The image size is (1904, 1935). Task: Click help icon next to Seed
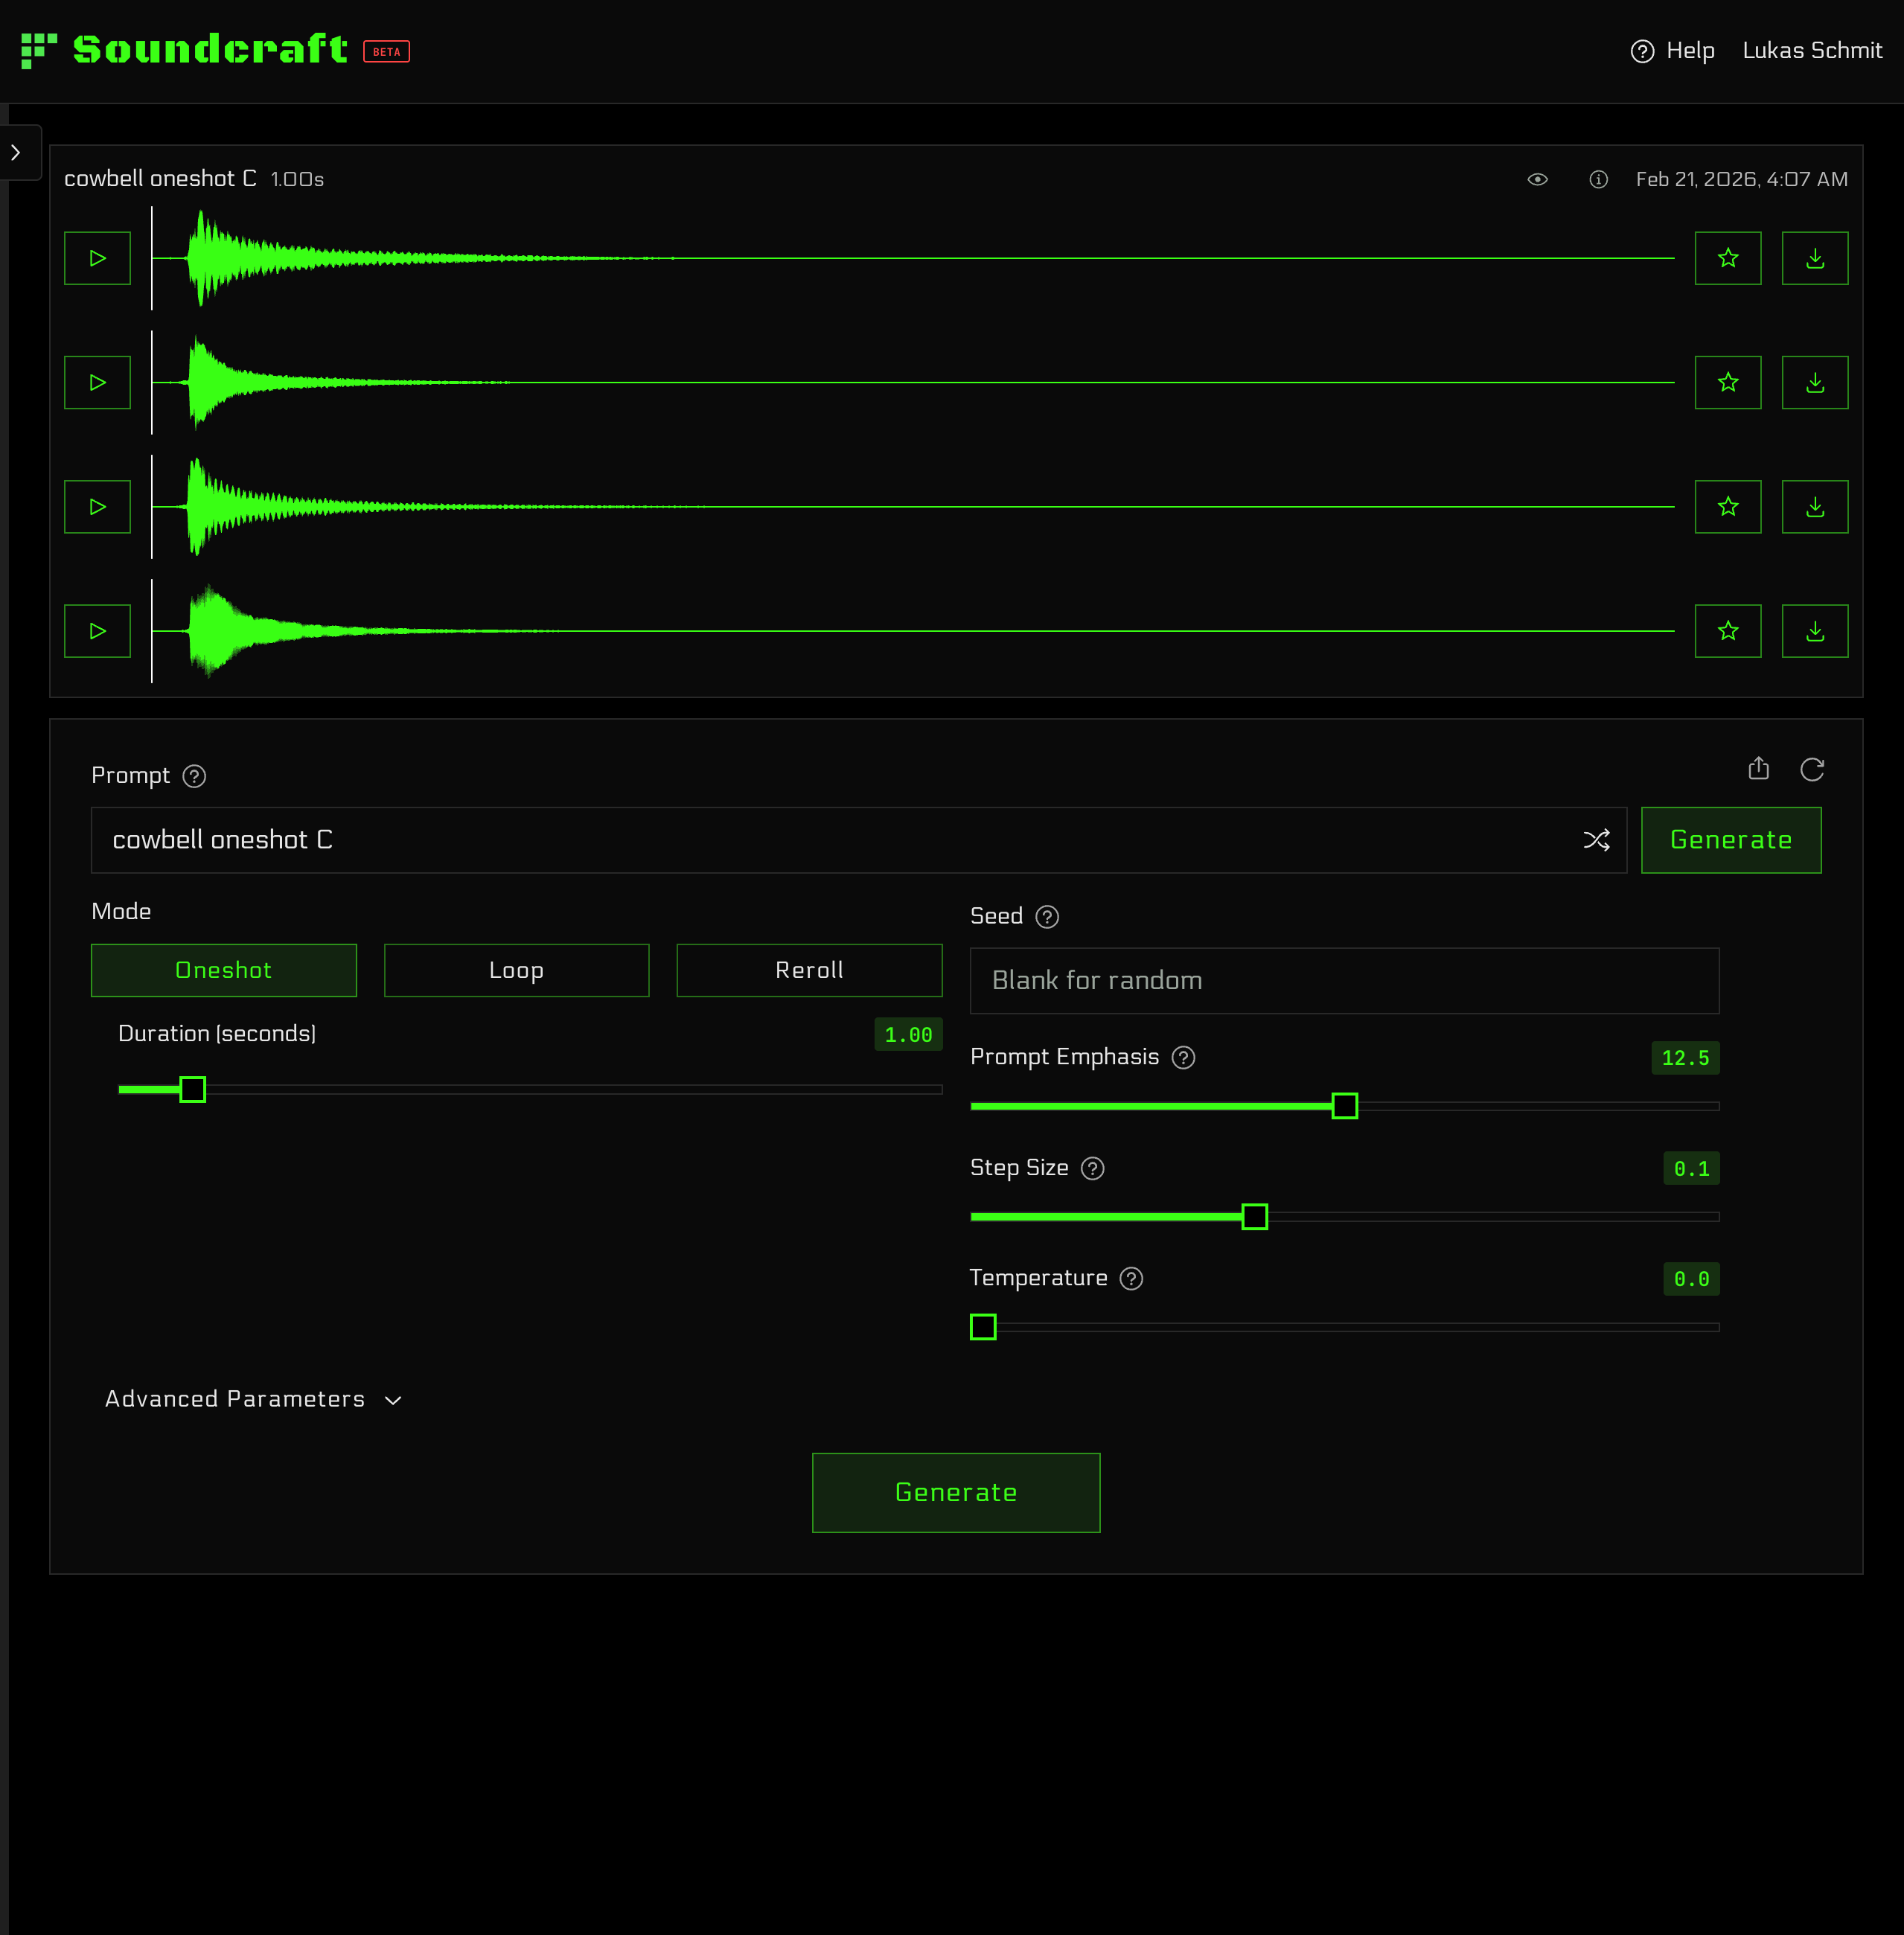pos(1046,917)
